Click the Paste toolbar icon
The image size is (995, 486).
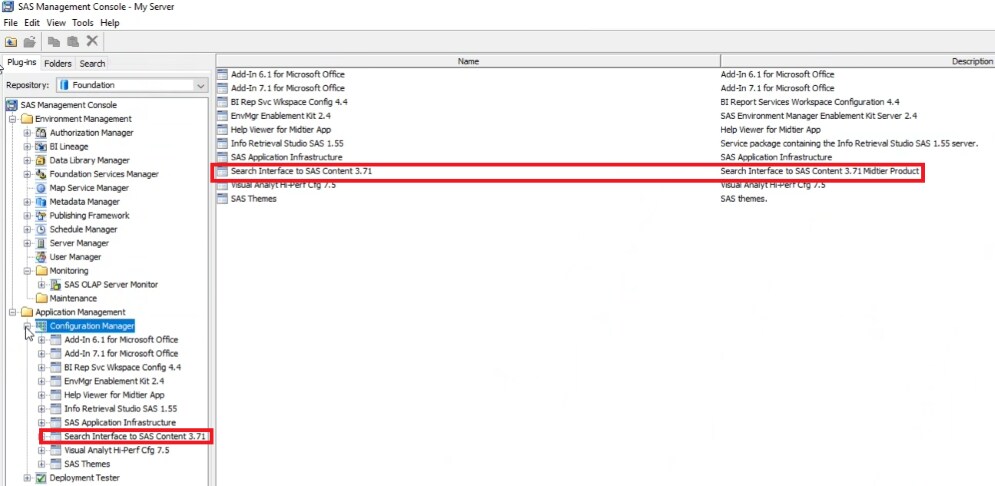tap(73, 42)
